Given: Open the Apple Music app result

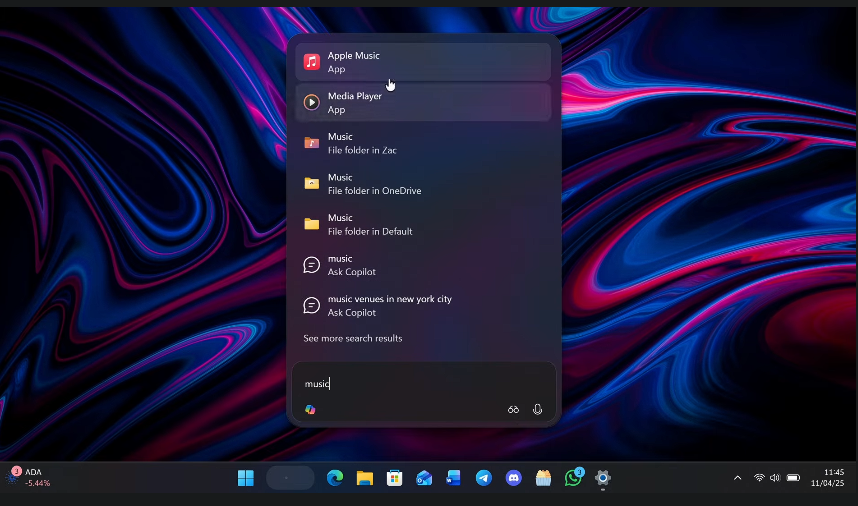Looking at the screenshot, I should [422, 62].
